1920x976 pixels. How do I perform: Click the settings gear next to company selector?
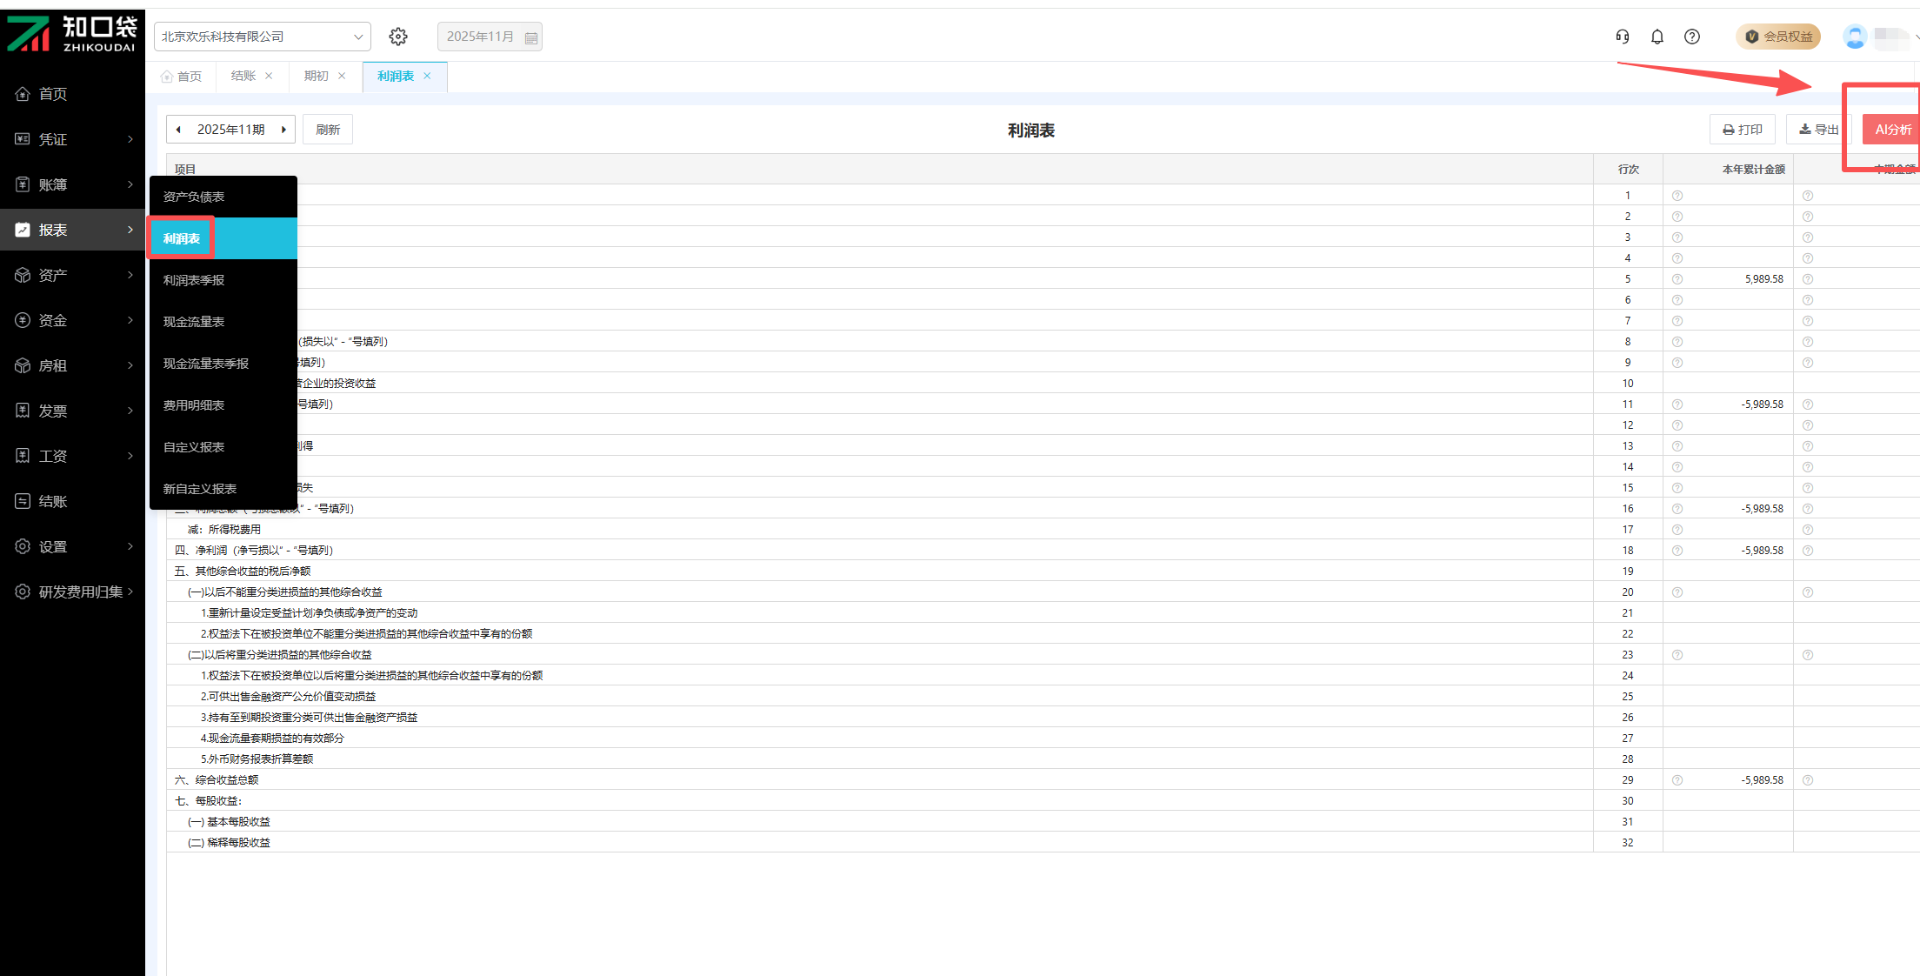tap(398, 37)
